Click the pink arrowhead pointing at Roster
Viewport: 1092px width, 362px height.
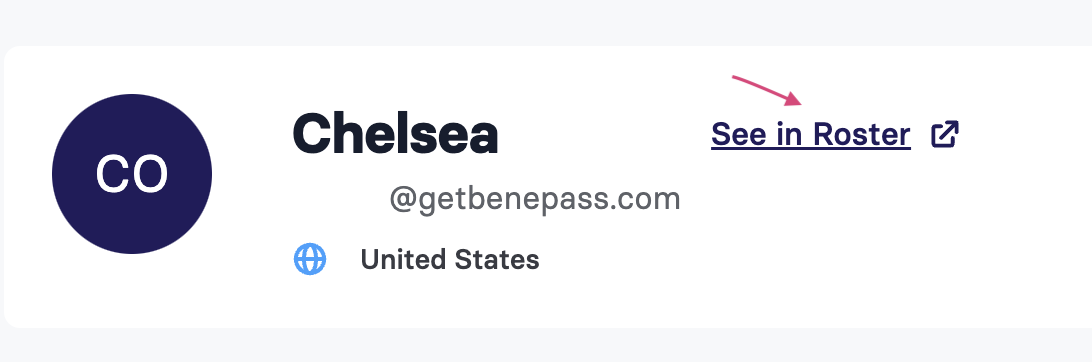pos(795,99)
